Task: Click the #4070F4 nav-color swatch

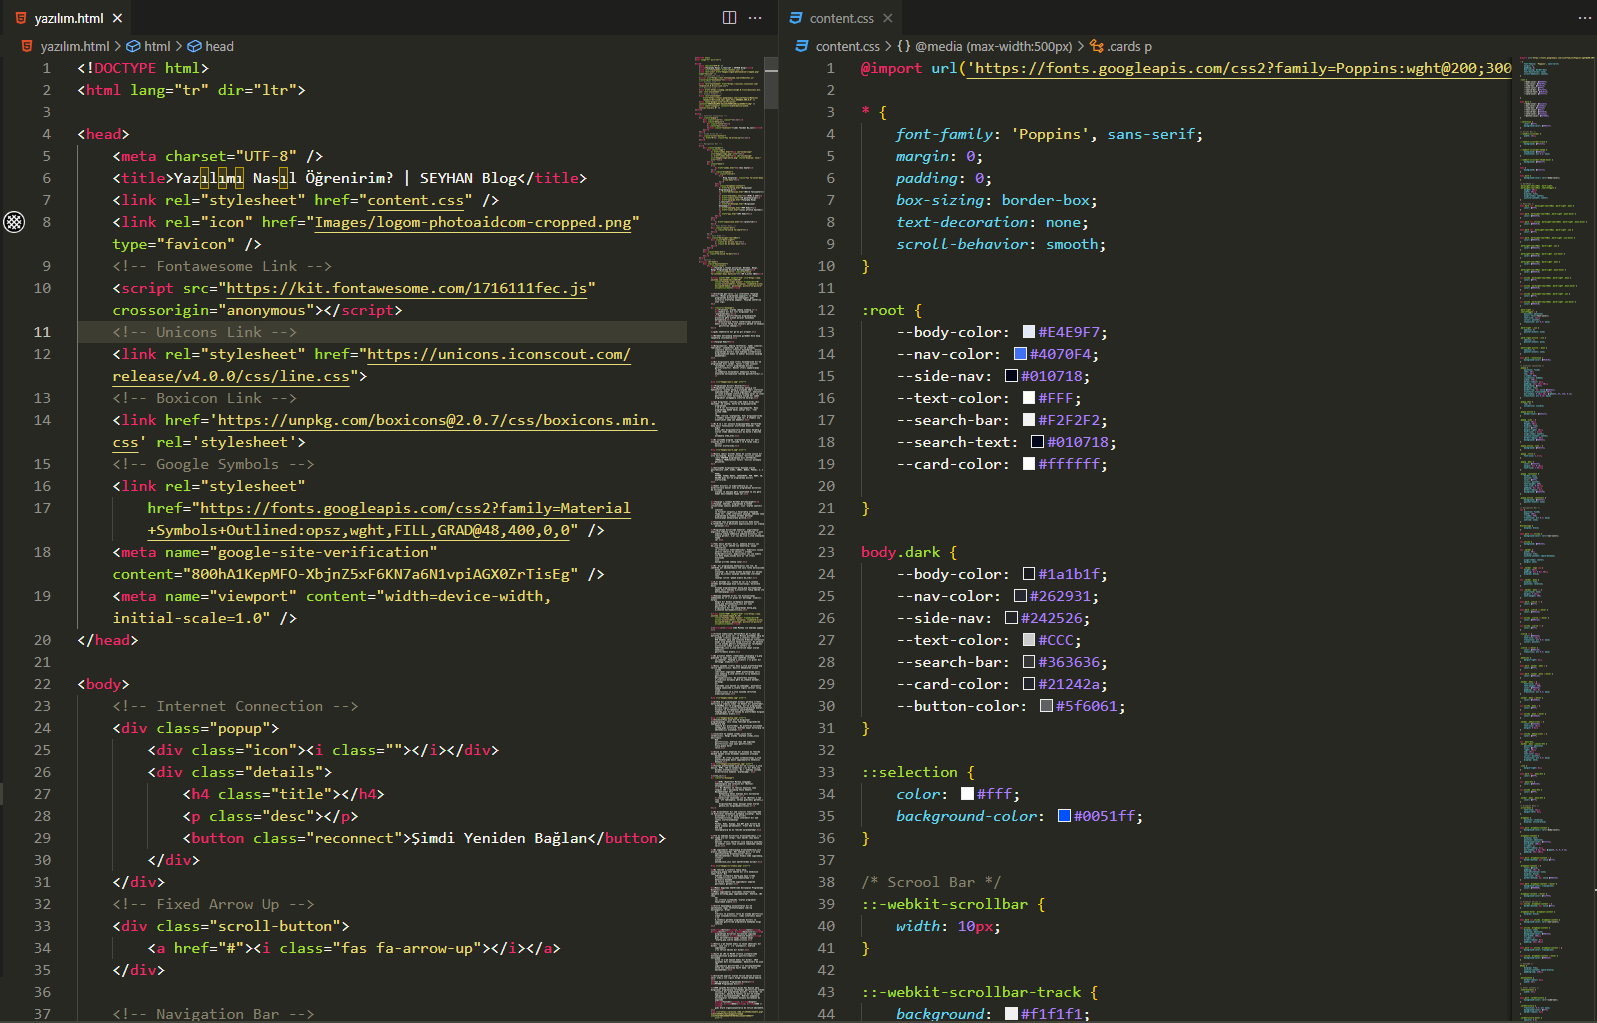Action: 1020,354
